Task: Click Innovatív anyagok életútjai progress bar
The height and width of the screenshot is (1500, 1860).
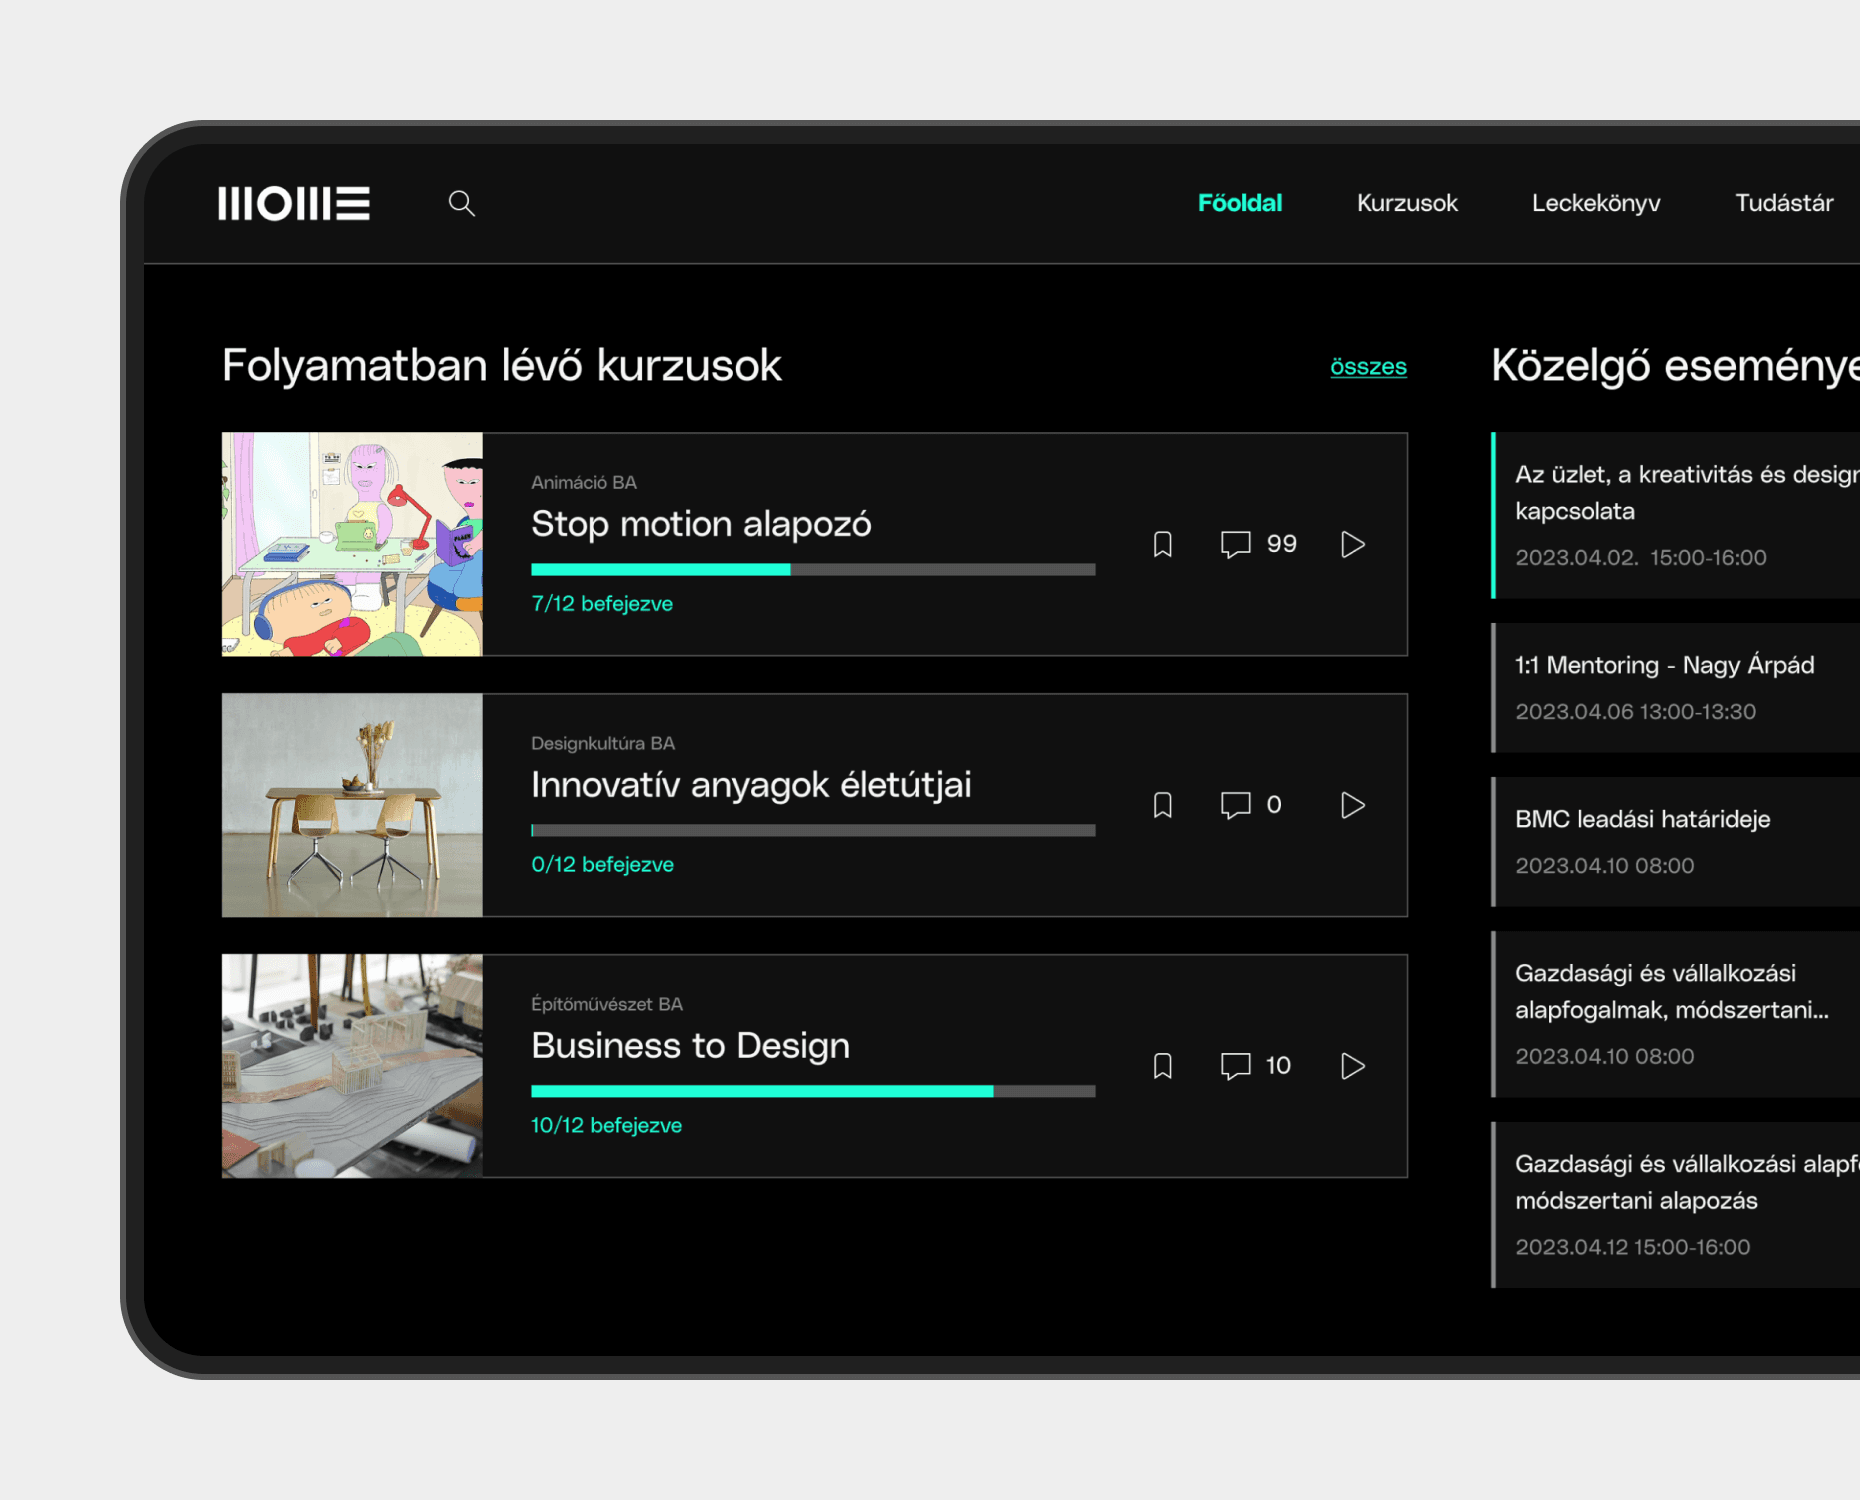Action: click(x=813, y=831)
